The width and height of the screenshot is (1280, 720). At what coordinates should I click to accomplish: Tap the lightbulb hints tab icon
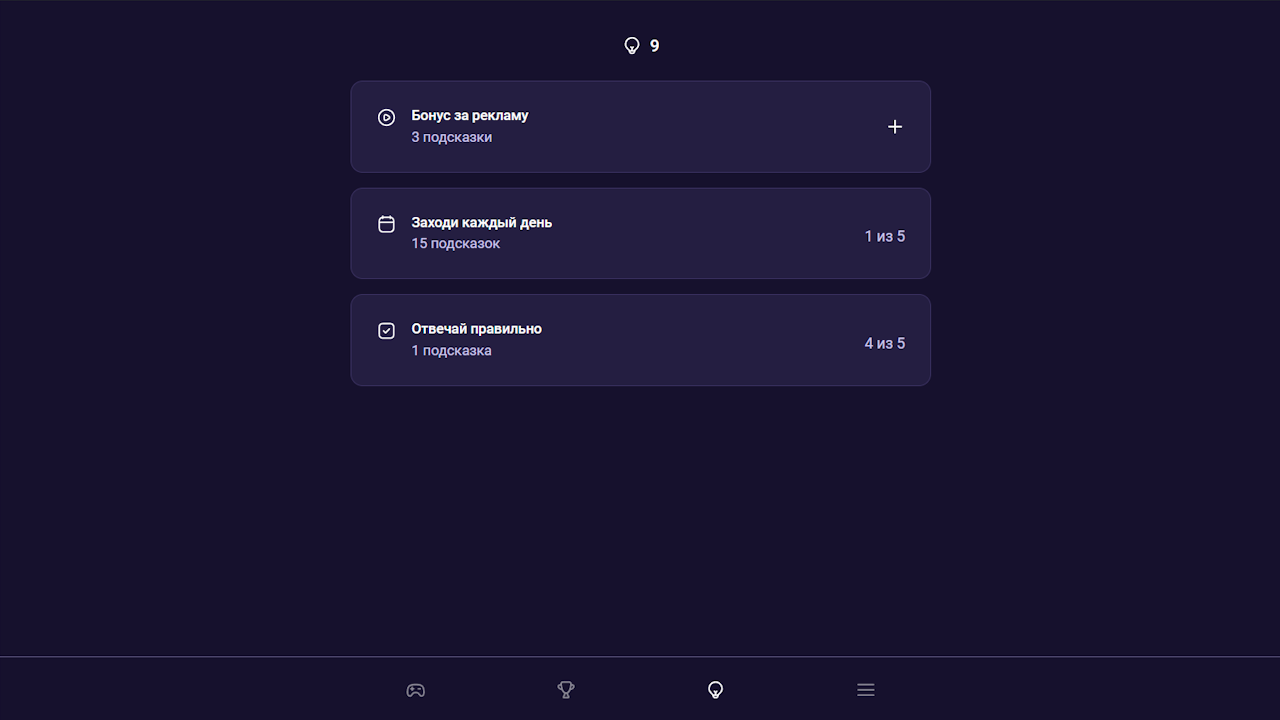pyautogui.click(x=715, y=690)
